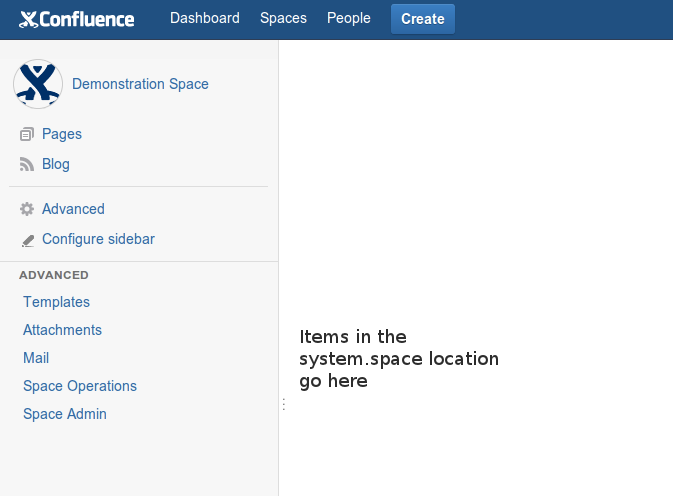Open the Spaces menu
This screenshot has height=496, width=673.
click(283, 18)
